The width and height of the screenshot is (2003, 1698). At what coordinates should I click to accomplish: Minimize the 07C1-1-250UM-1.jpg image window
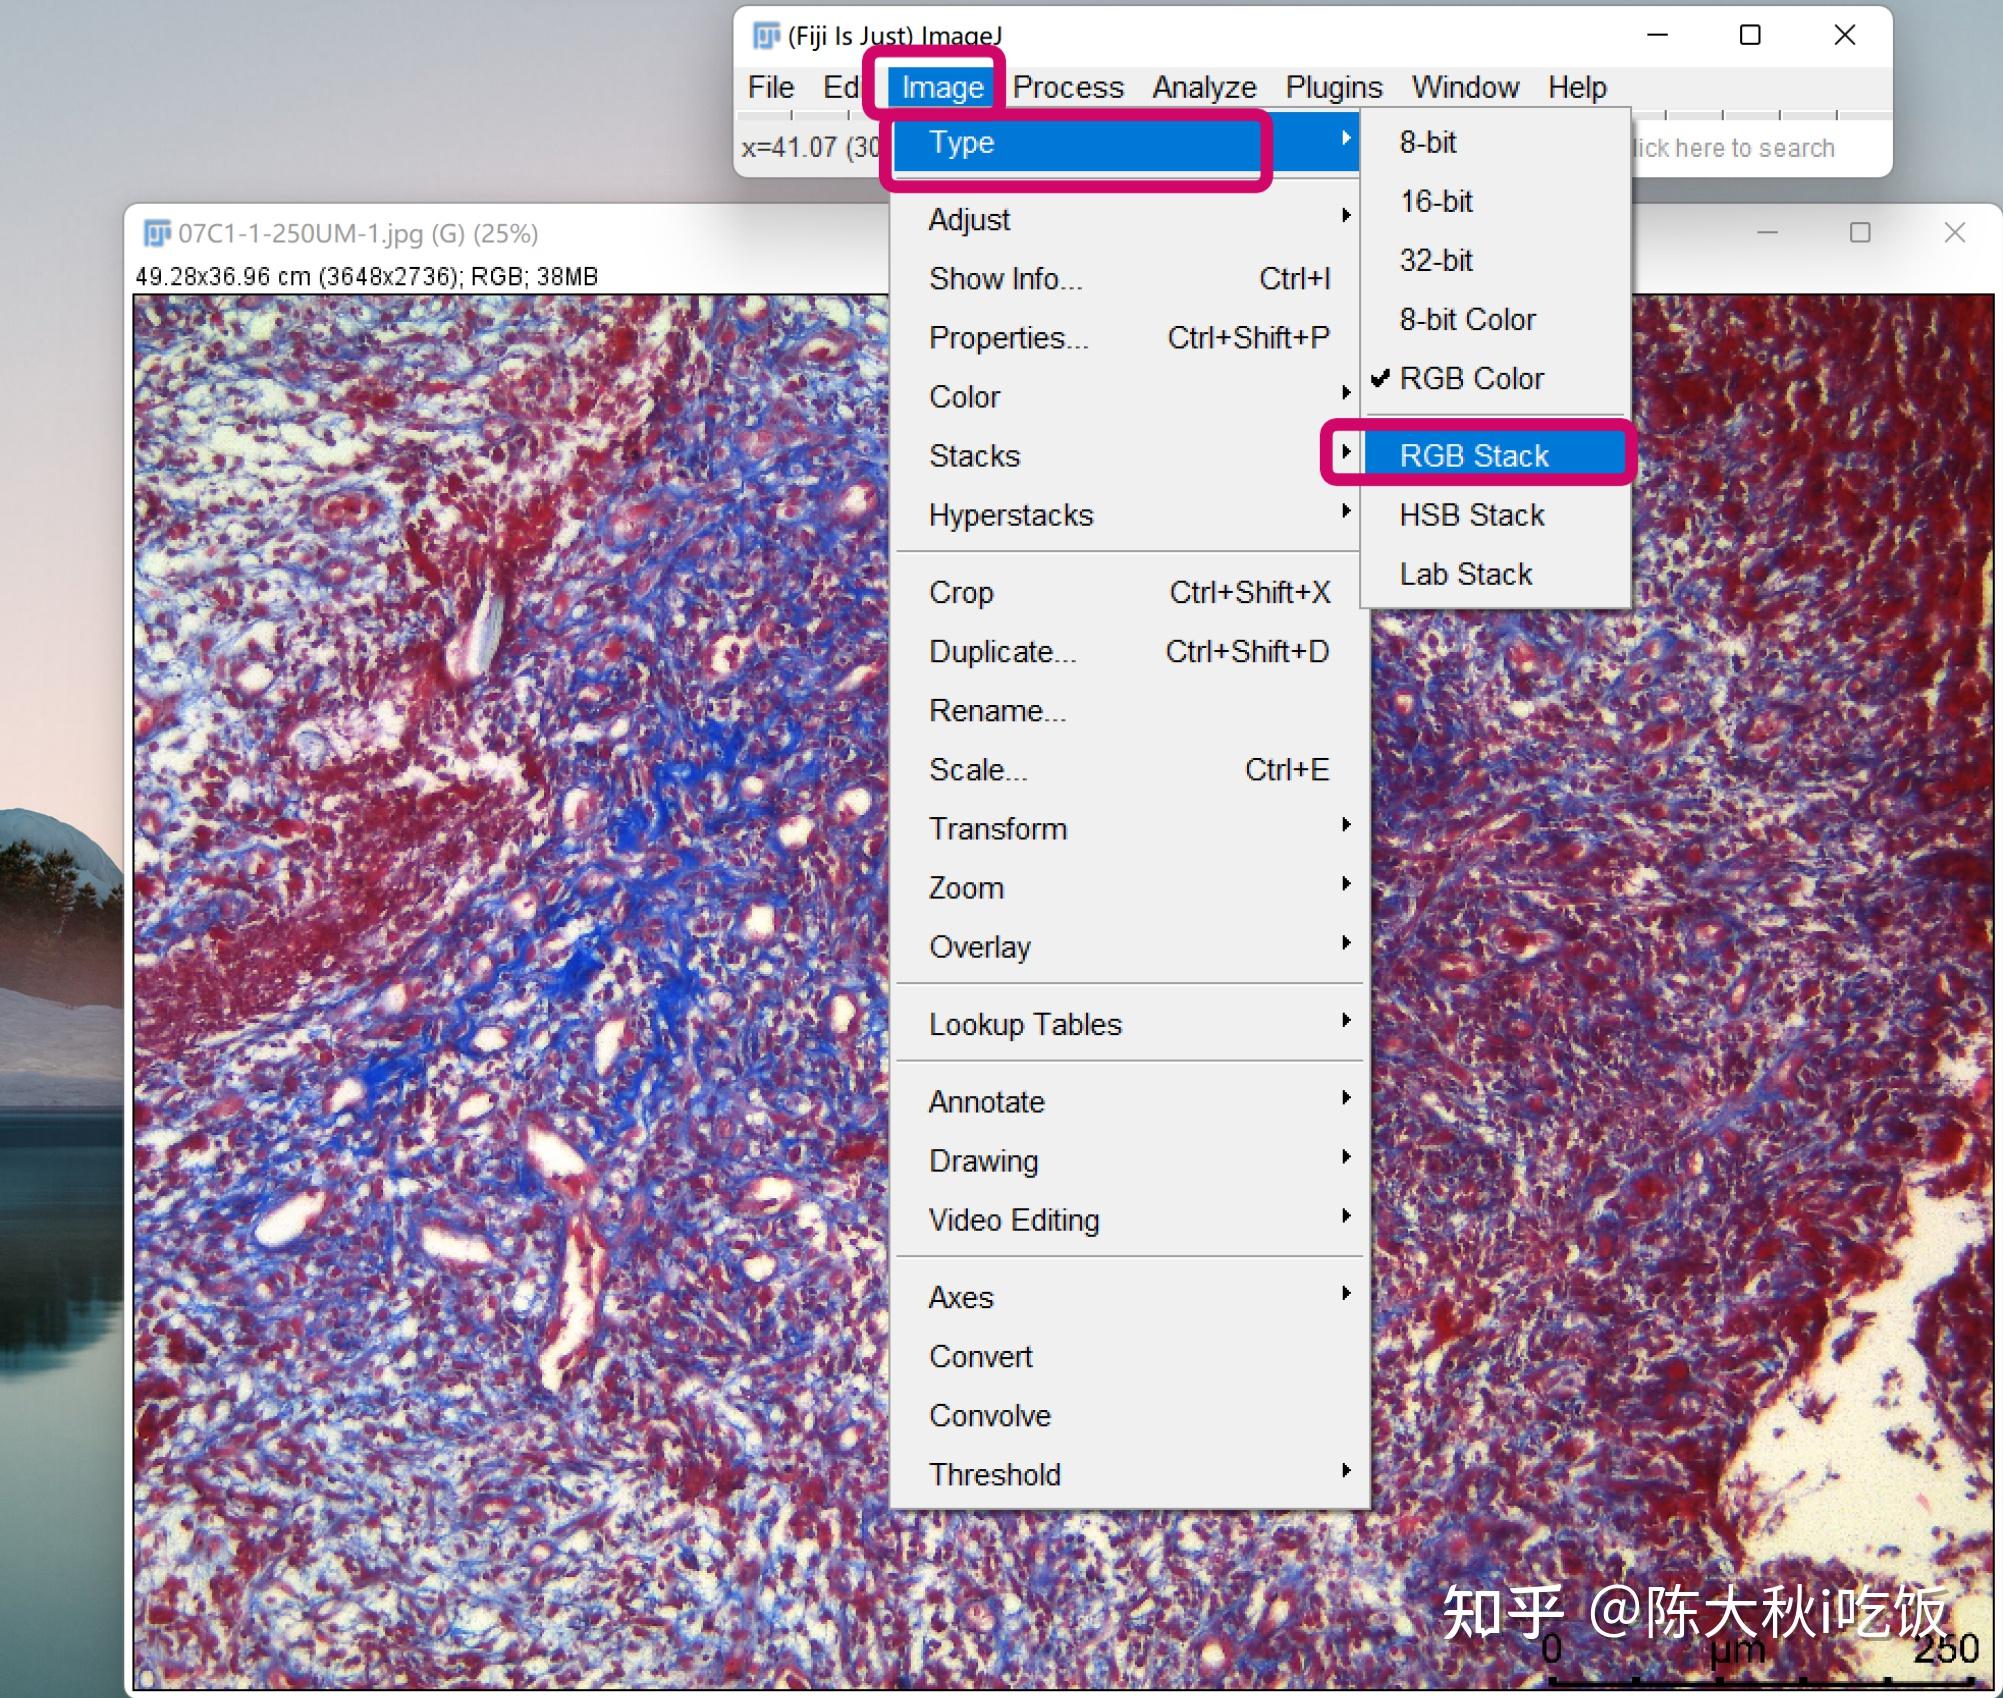pos(1767,233)
